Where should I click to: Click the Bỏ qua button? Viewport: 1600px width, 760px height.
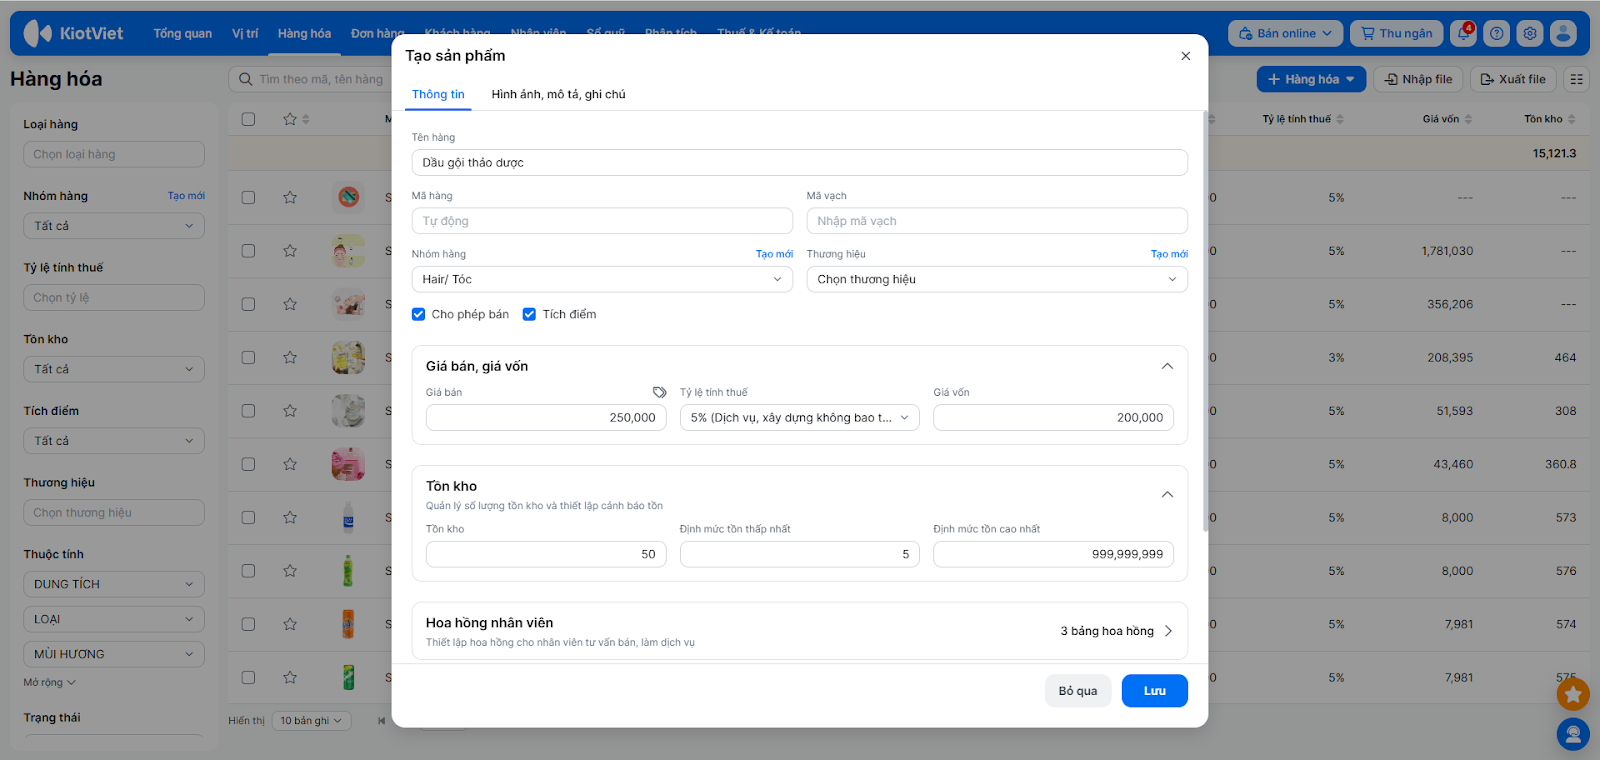1077,691
